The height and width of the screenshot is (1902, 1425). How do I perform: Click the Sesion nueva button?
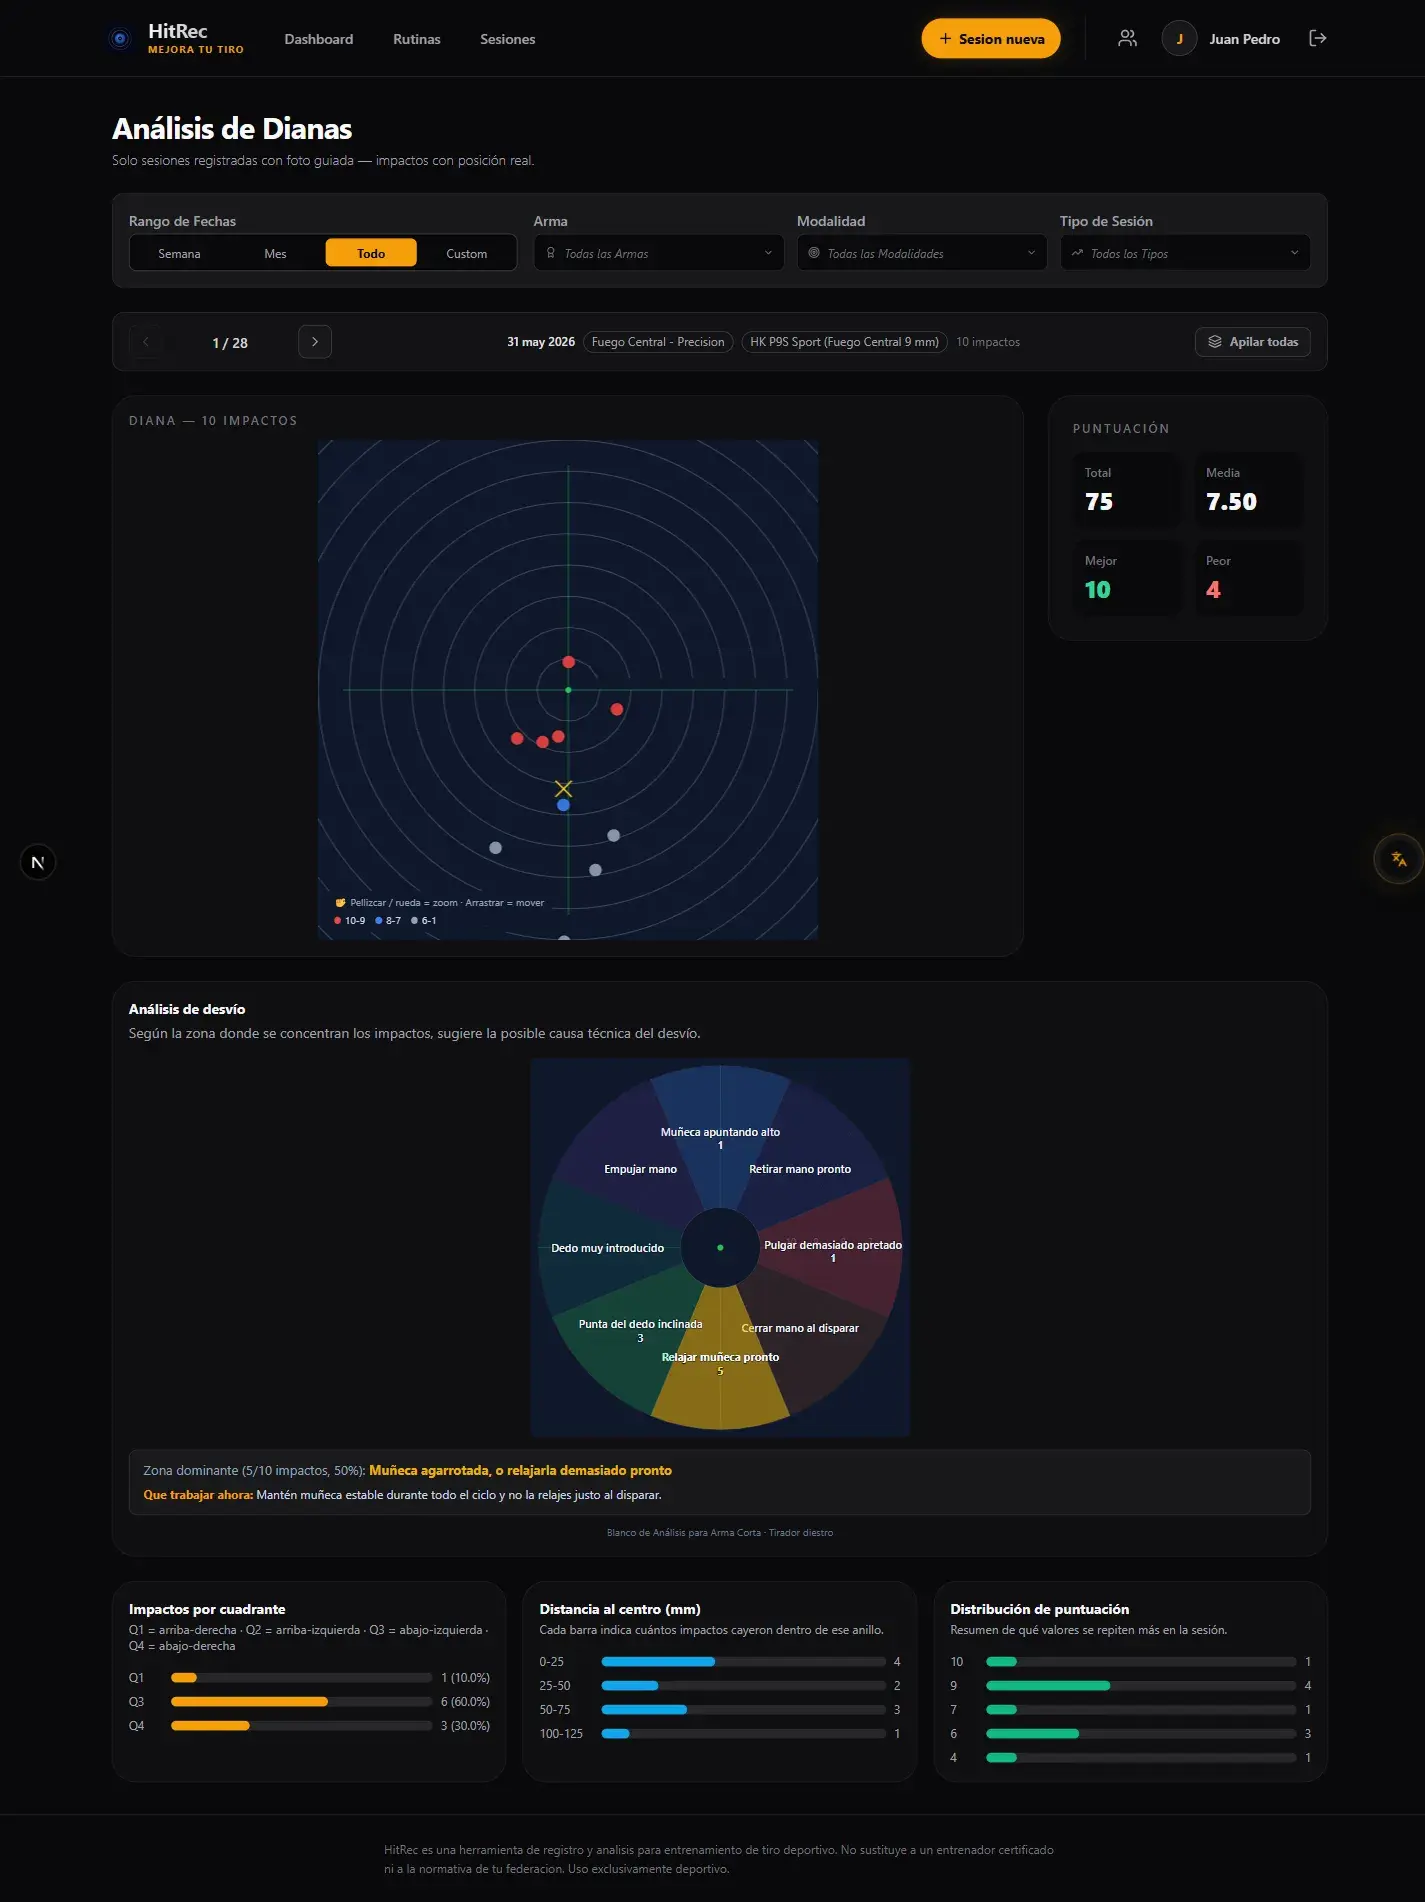point(990,39)
